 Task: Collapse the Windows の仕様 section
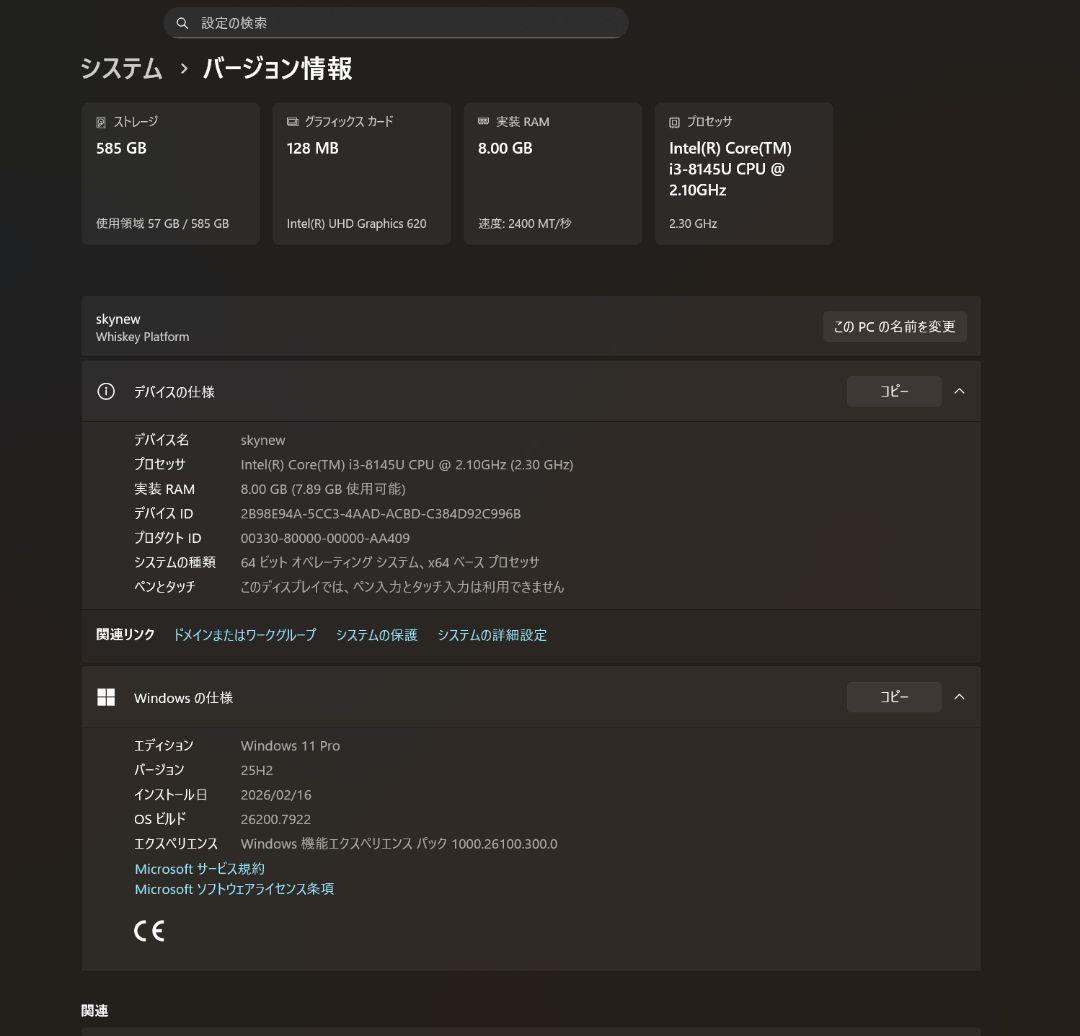(x=959, y=697)
